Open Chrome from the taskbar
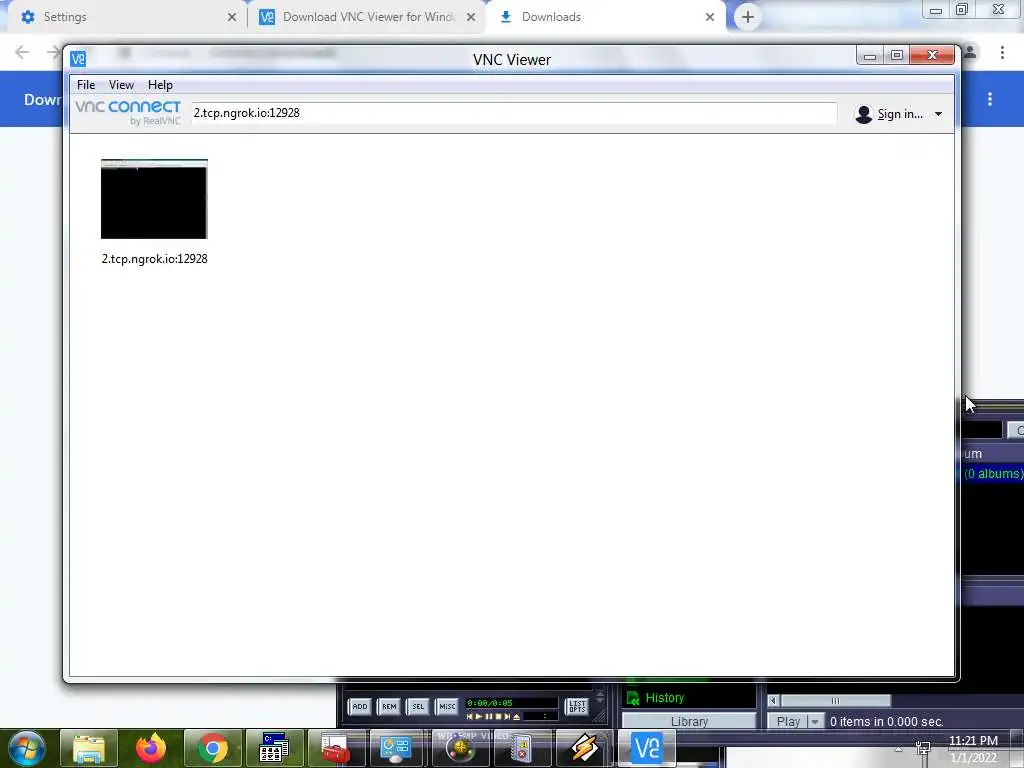This screenshot has width=1024, height=768. click(213, 748)
